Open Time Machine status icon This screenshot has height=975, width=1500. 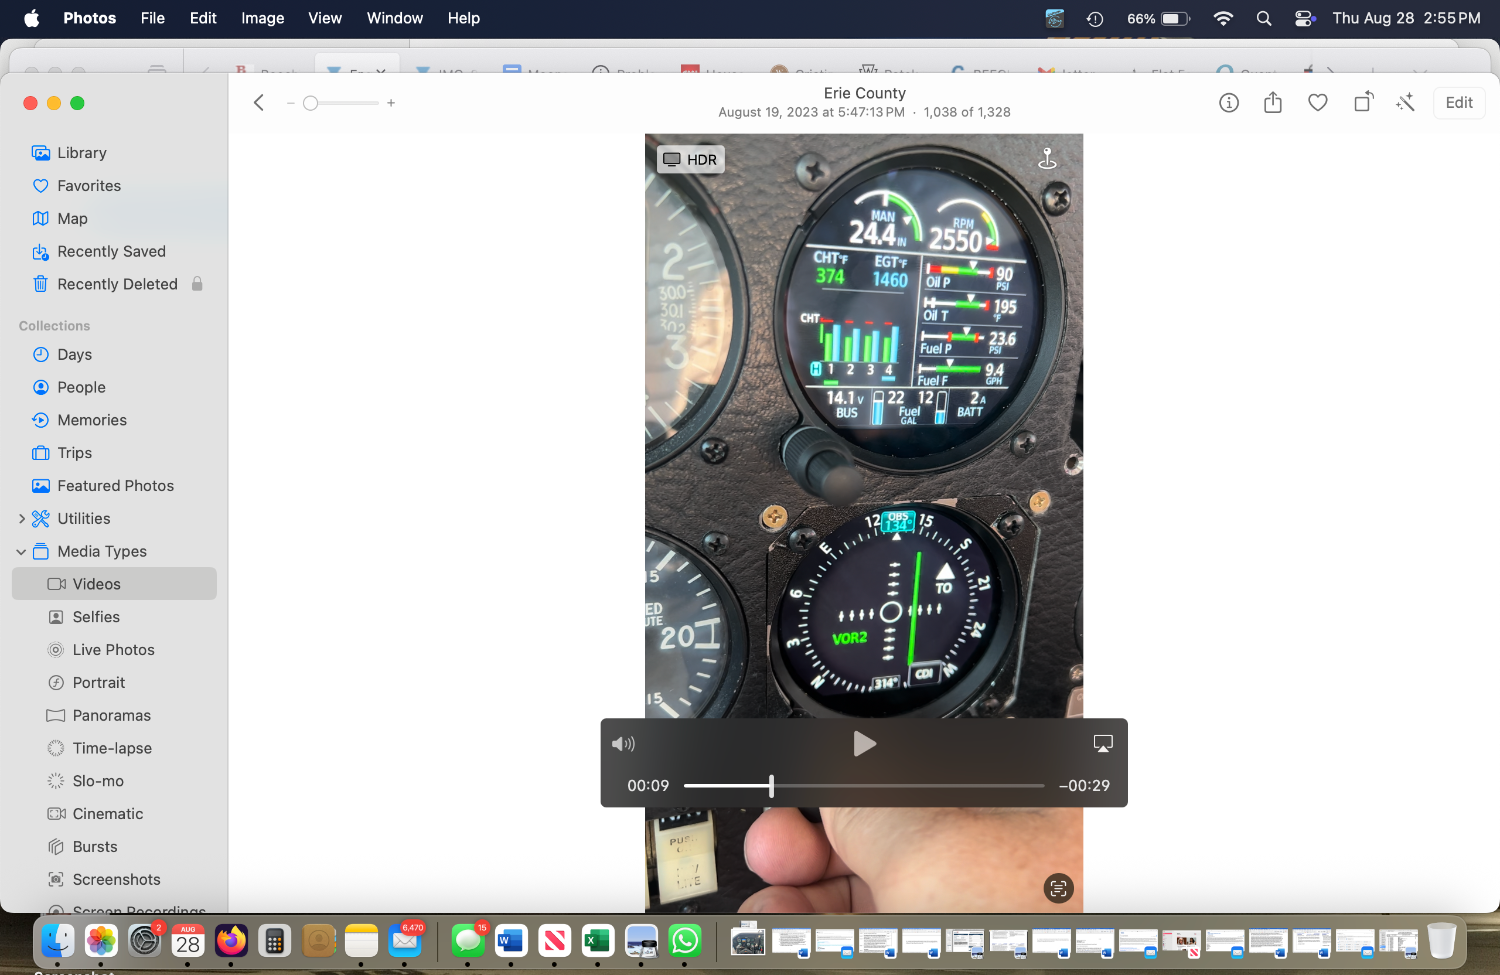pos(1095,18)
